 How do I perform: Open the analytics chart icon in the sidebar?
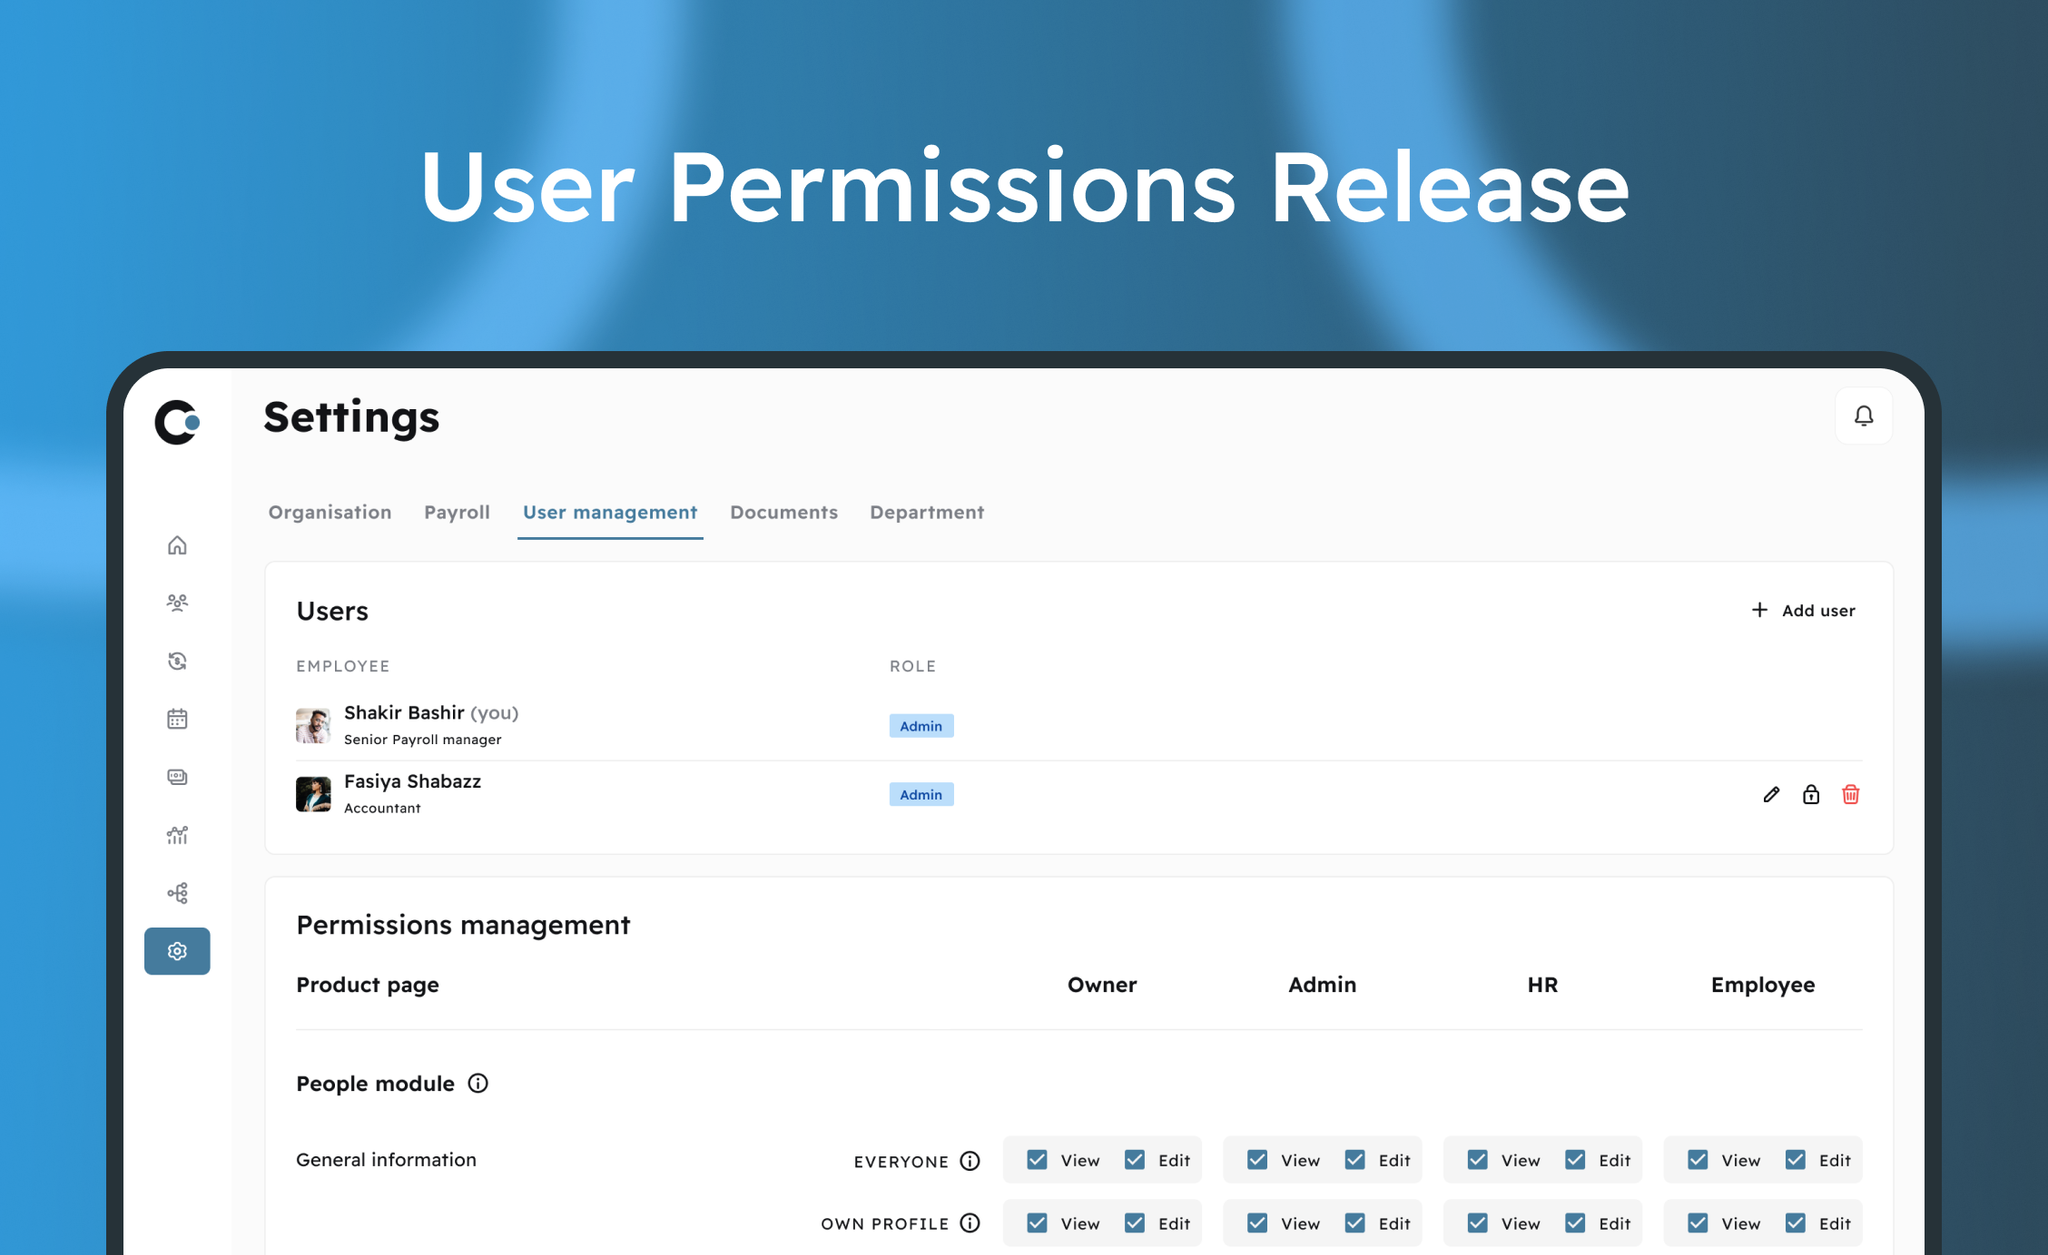pyautogui.click(x=177, y=835)
